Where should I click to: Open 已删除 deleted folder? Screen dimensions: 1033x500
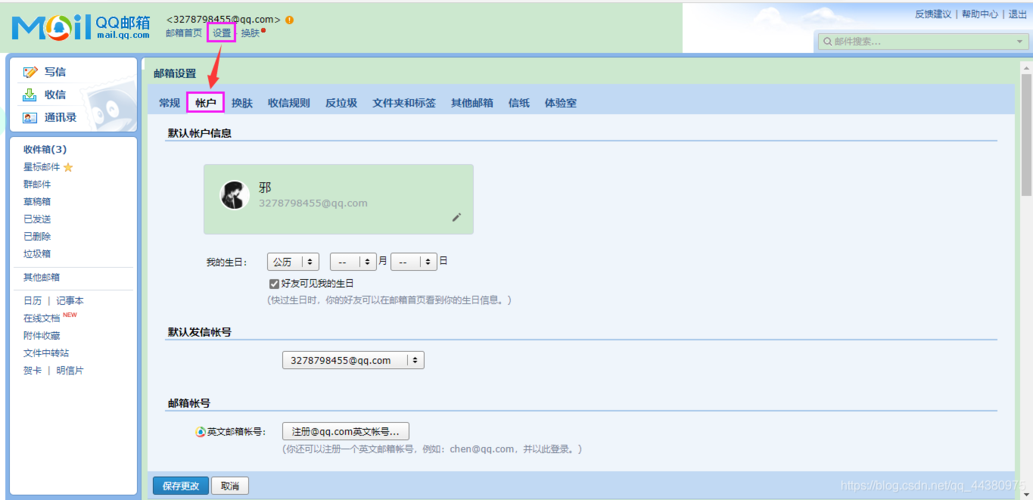37,236
